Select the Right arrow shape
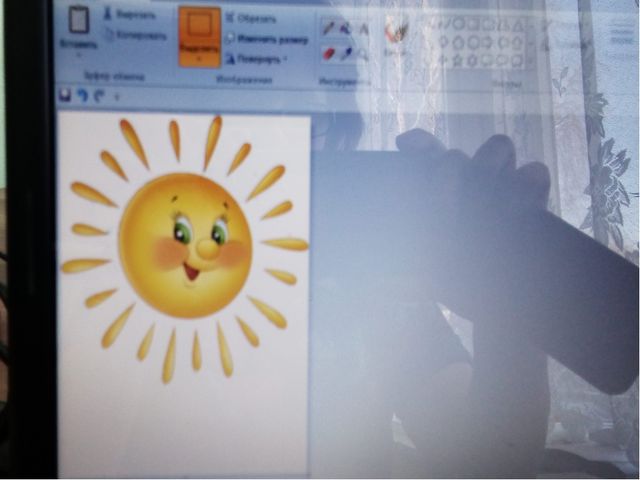This screenshot has width=640, height=480. pyautogui.click(x=487, y=42)
